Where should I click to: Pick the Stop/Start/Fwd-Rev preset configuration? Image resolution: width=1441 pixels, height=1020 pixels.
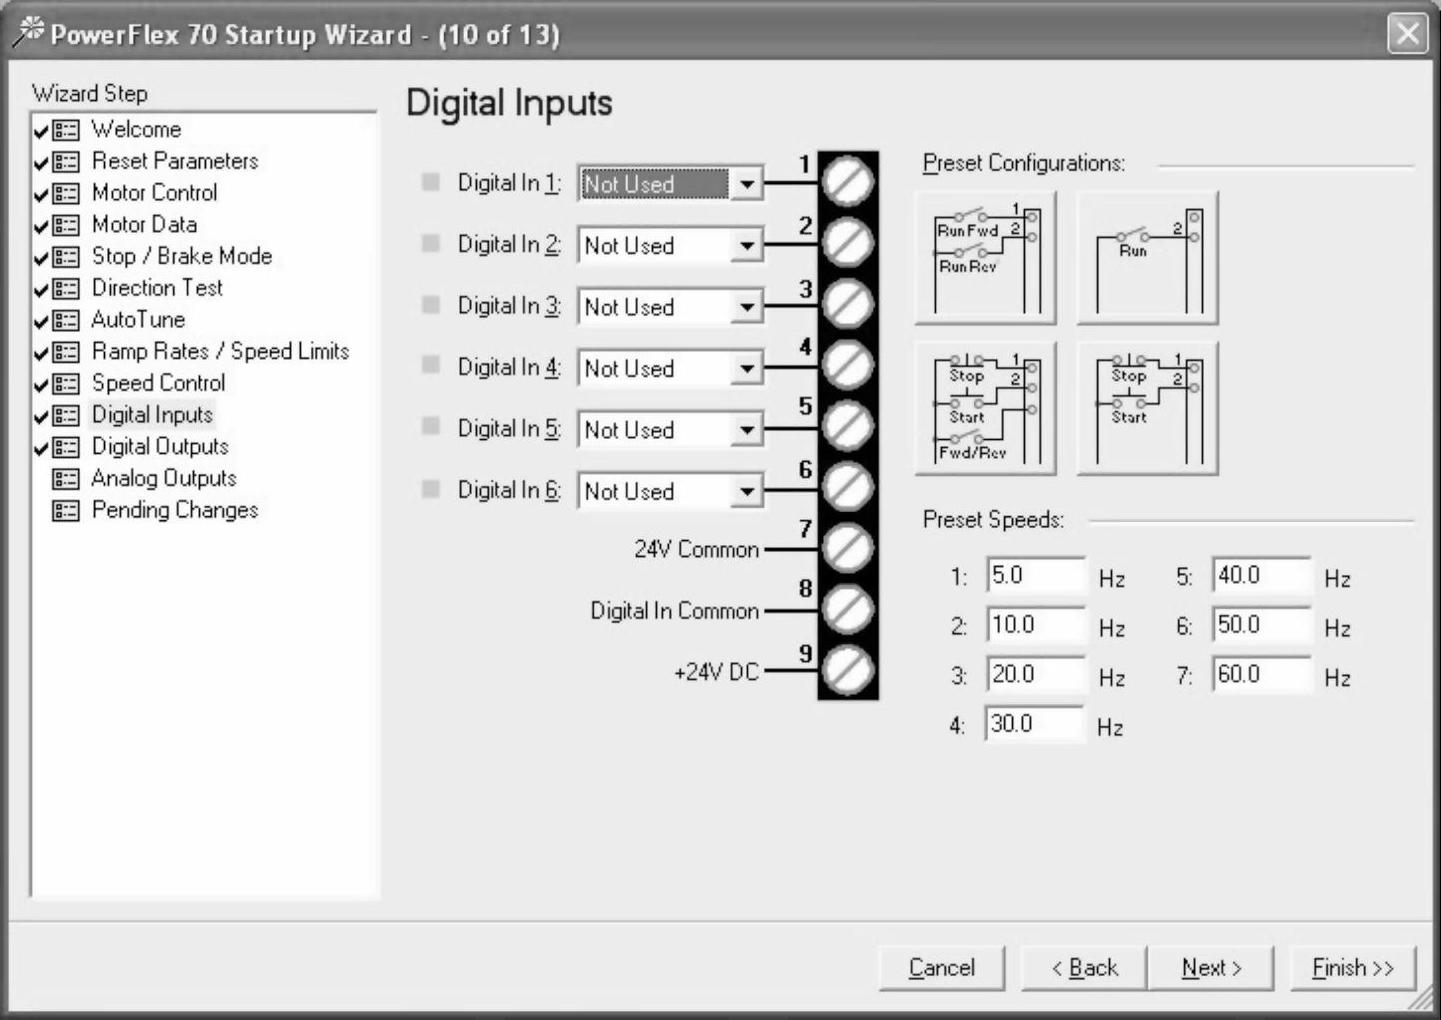click(986, 408)
